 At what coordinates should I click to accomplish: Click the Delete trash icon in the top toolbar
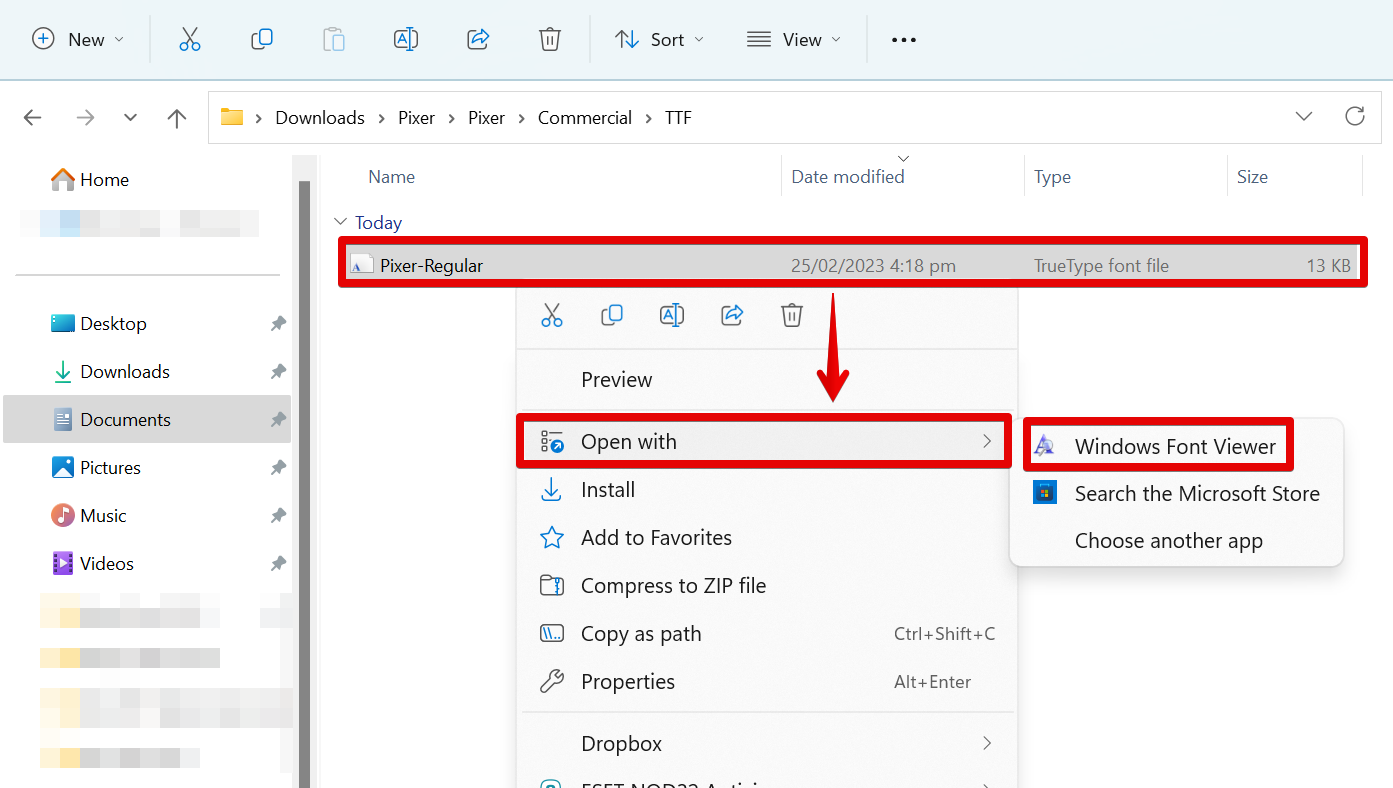click(549, 40)
